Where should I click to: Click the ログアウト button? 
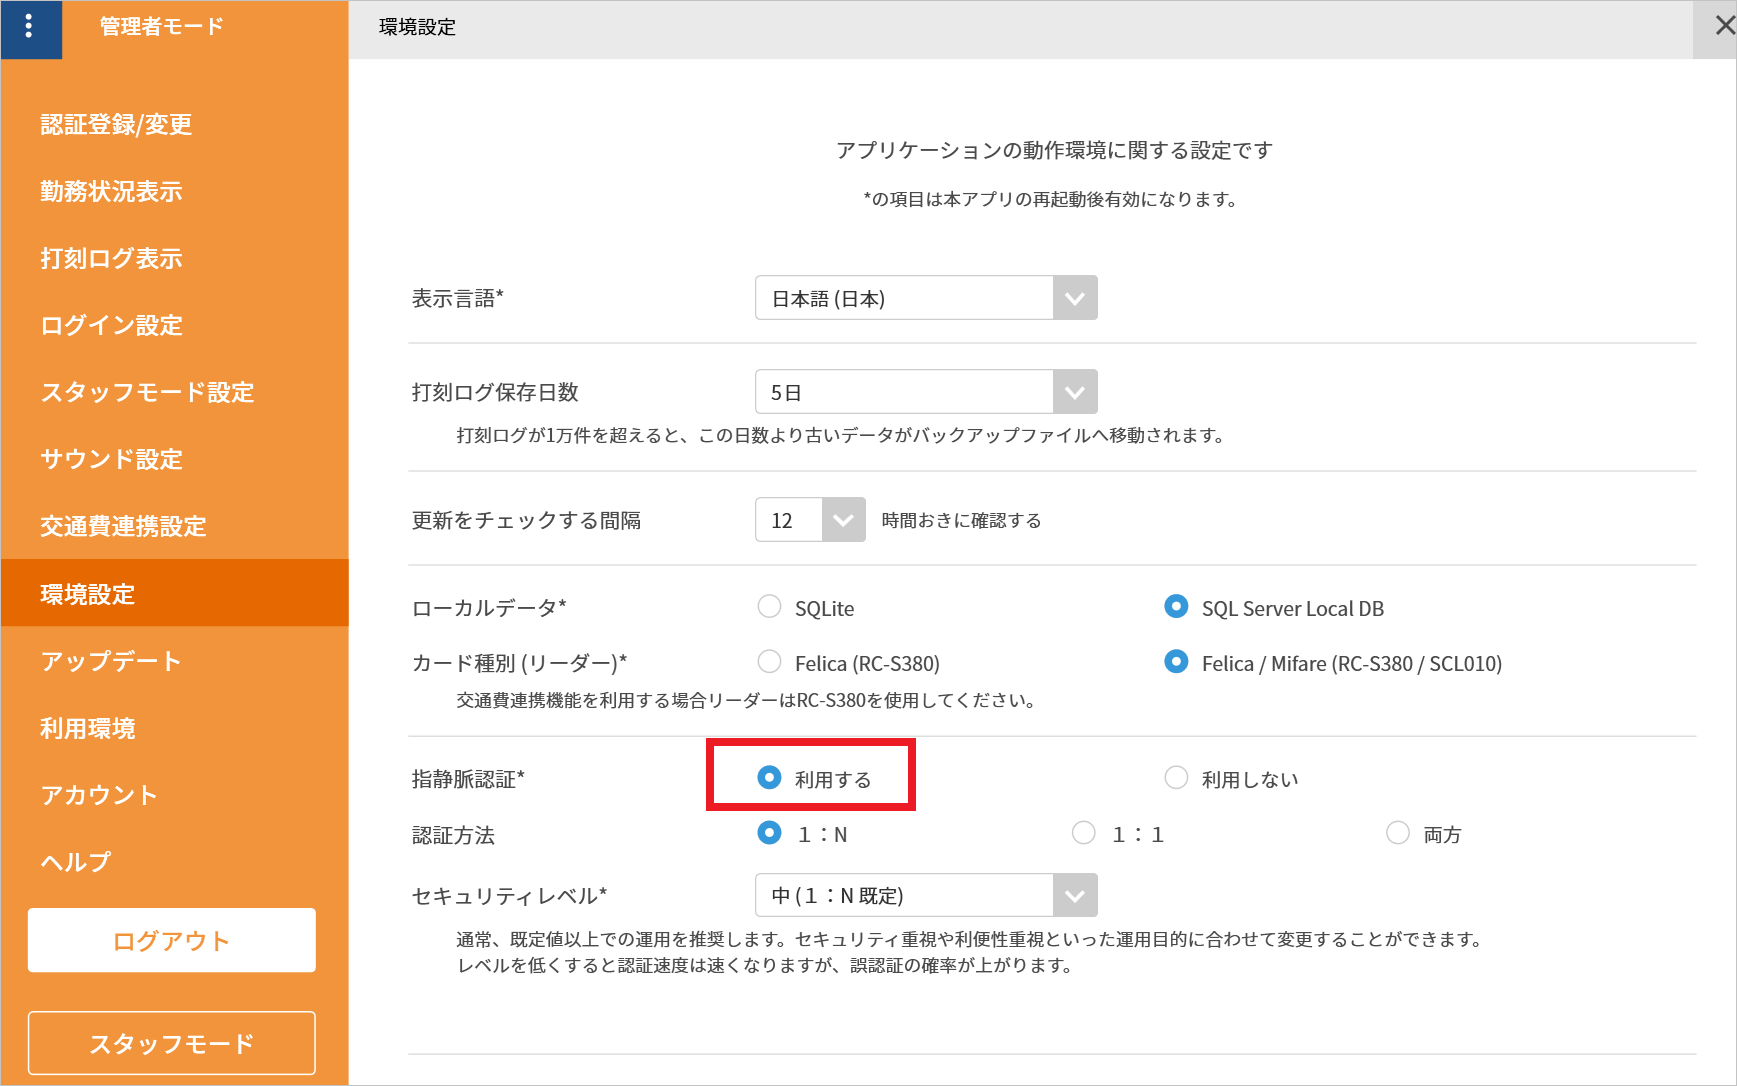point(172,940)
